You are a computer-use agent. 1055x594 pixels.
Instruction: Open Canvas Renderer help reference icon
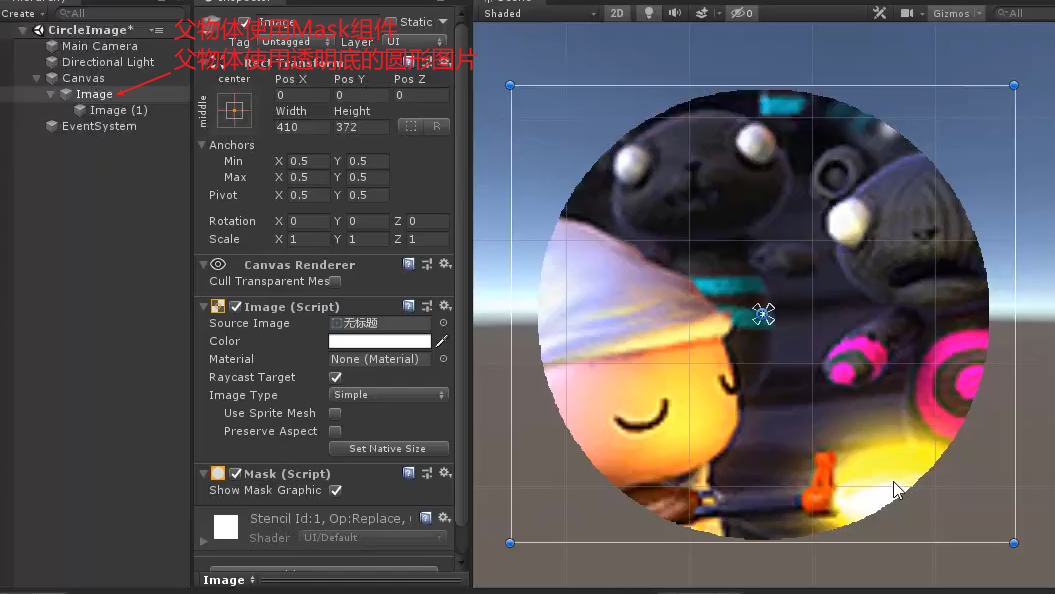[x=408, y=264]
